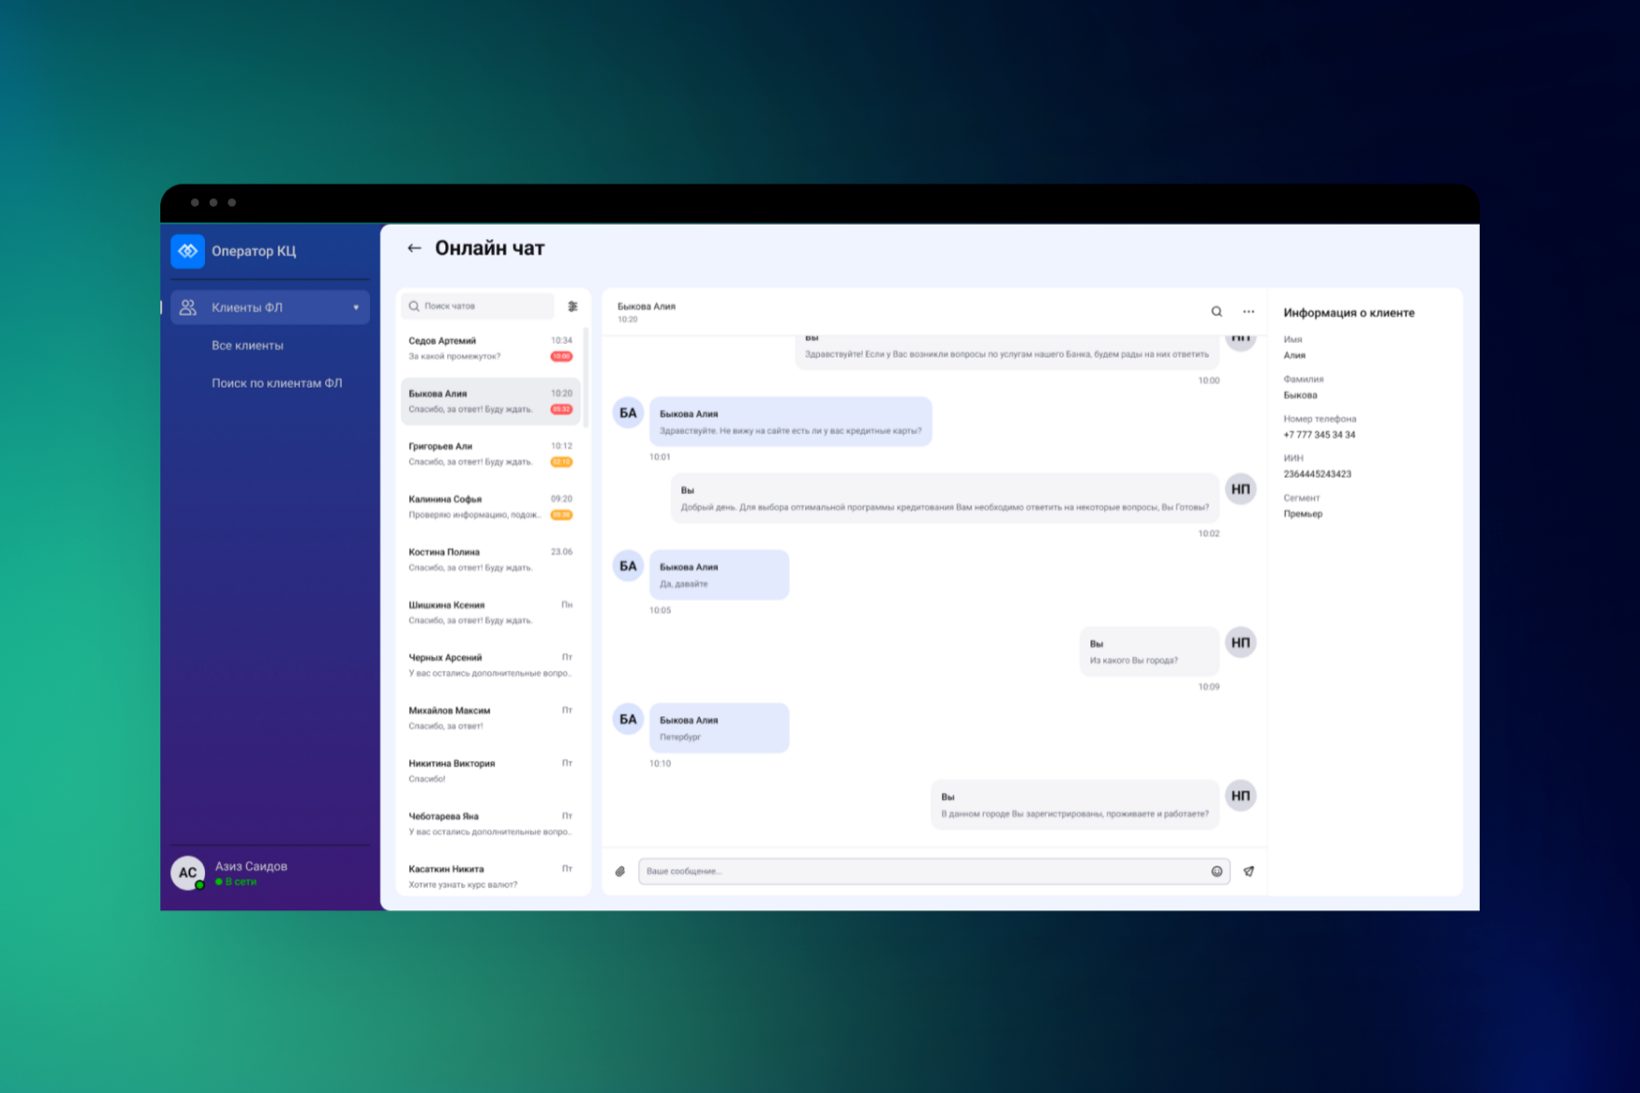This screenshot has width=1640, height=1093.
Task: Click the НП avatar beside Из какого Вы города
Action: [x=1241, y=642]
